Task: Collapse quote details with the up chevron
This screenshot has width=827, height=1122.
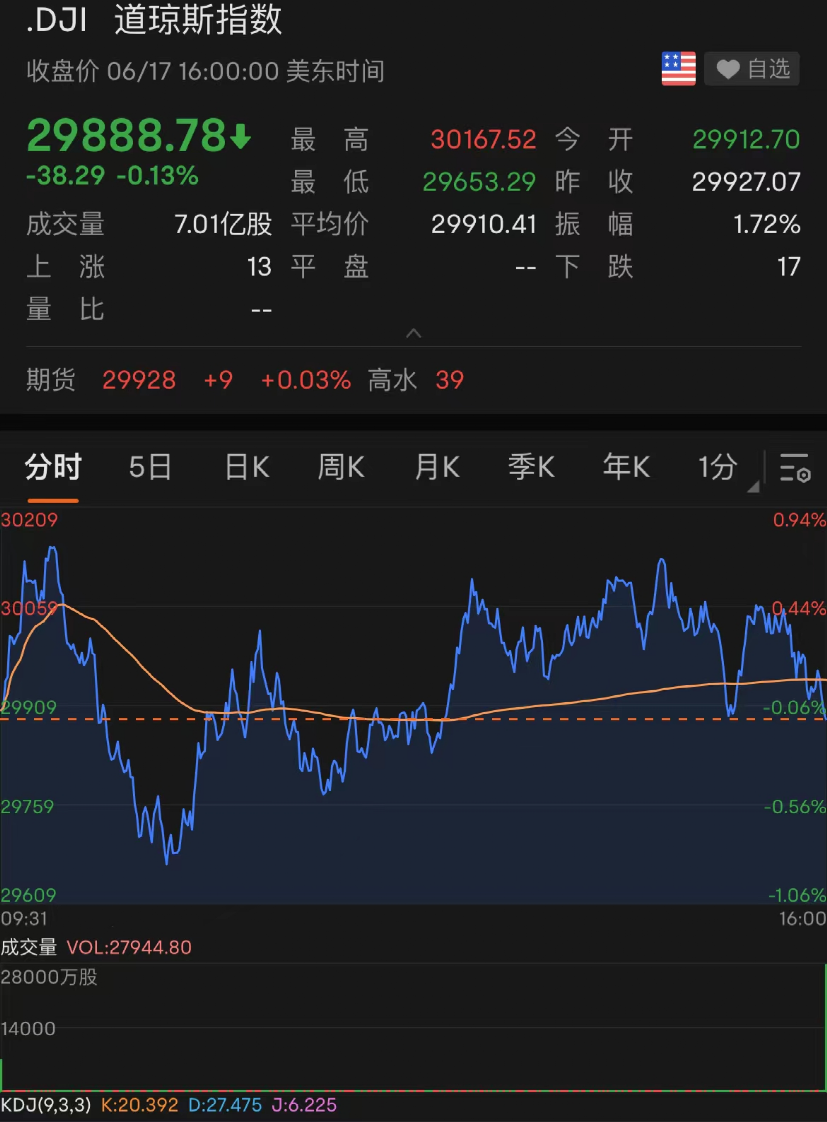Action: (x=414, y=333)
